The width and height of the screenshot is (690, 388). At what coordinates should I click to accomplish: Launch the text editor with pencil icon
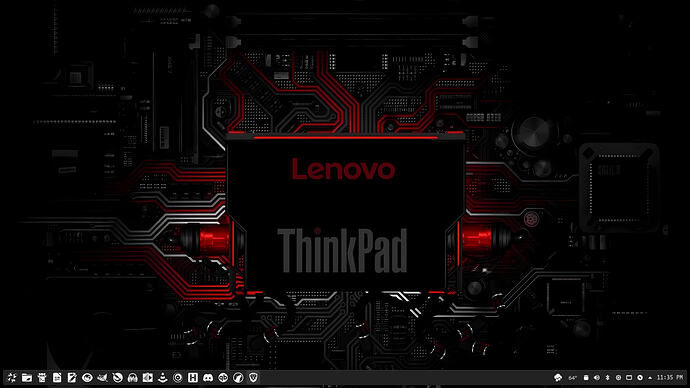pyautogui.click(x=72, y=377)
